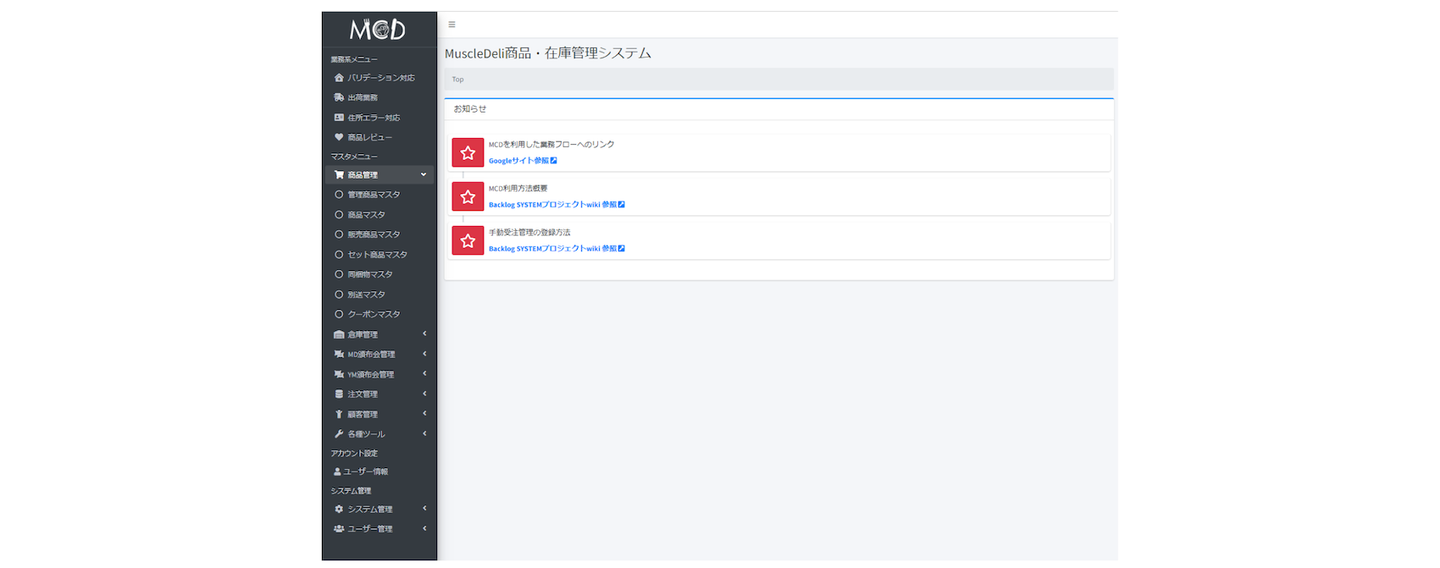Screen dimensions: 1440x568
Task: Click the マスタメニュー section header
Action: tap(354, 157)
